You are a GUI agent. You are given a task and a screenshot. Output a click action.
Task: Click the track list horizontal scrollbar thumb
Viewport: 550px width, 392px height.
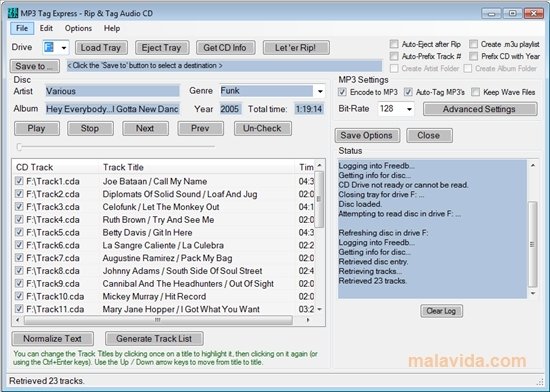[158, 320]
